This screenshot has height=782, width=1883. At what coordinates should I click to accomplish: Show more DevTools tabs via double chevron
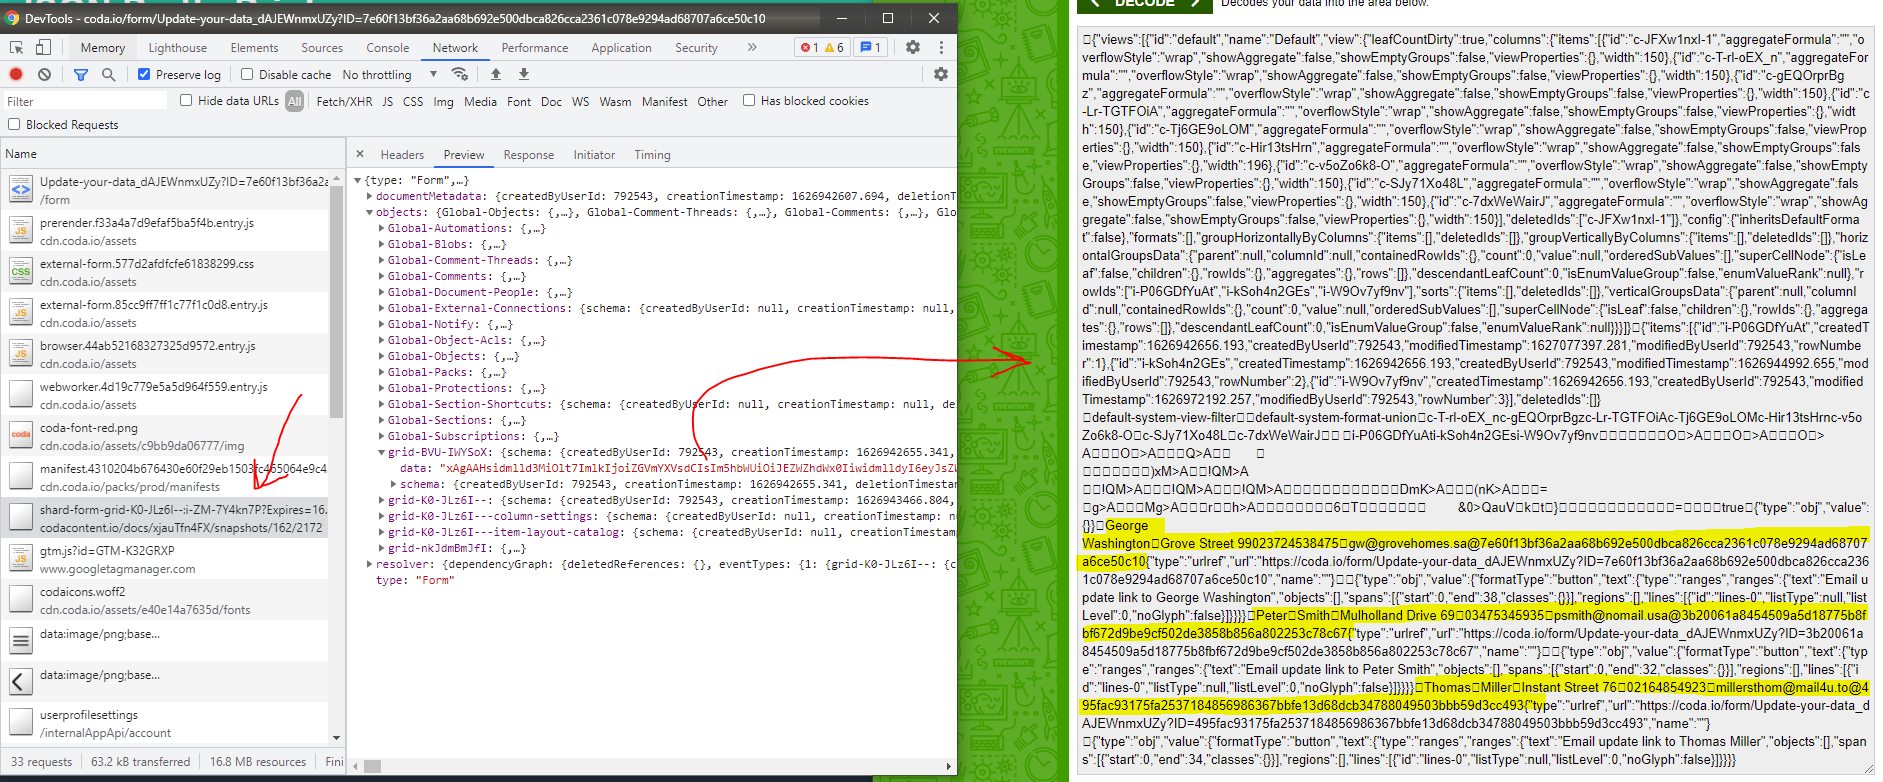point(752,47)
